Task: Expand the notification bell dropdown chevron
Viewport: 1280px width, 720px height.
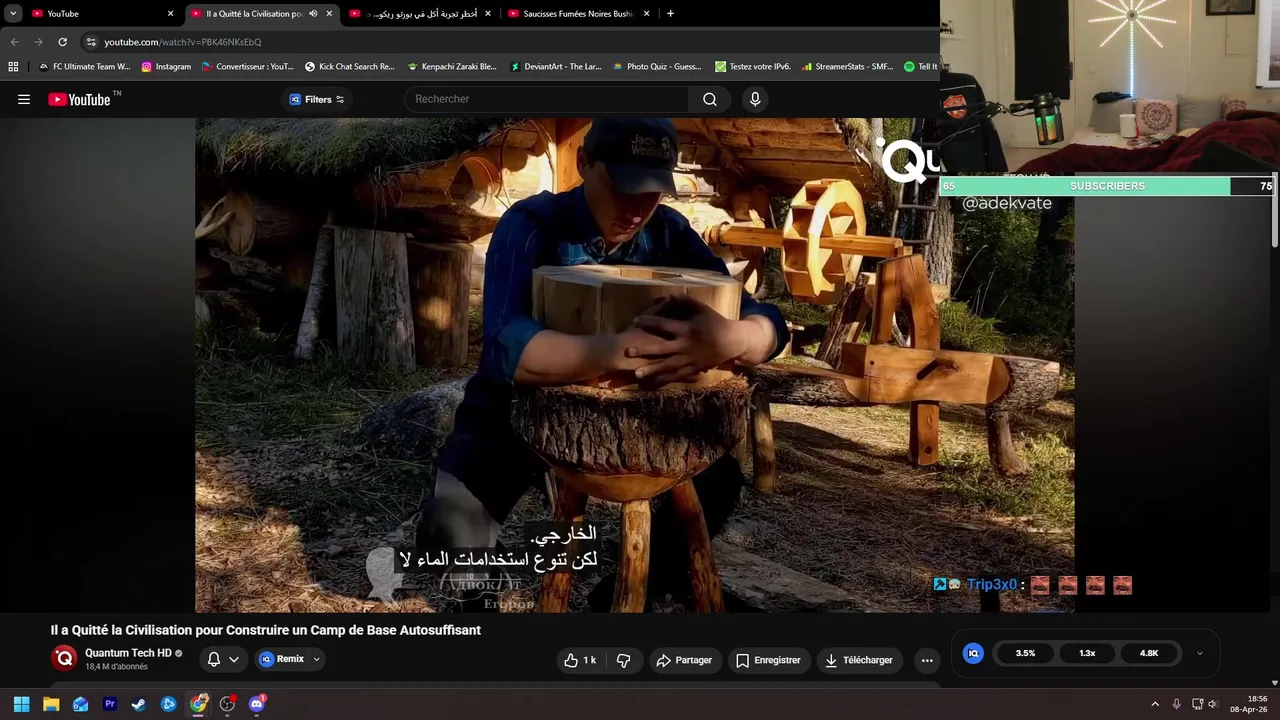Action: pyautogui.click(x=234, y=659)
